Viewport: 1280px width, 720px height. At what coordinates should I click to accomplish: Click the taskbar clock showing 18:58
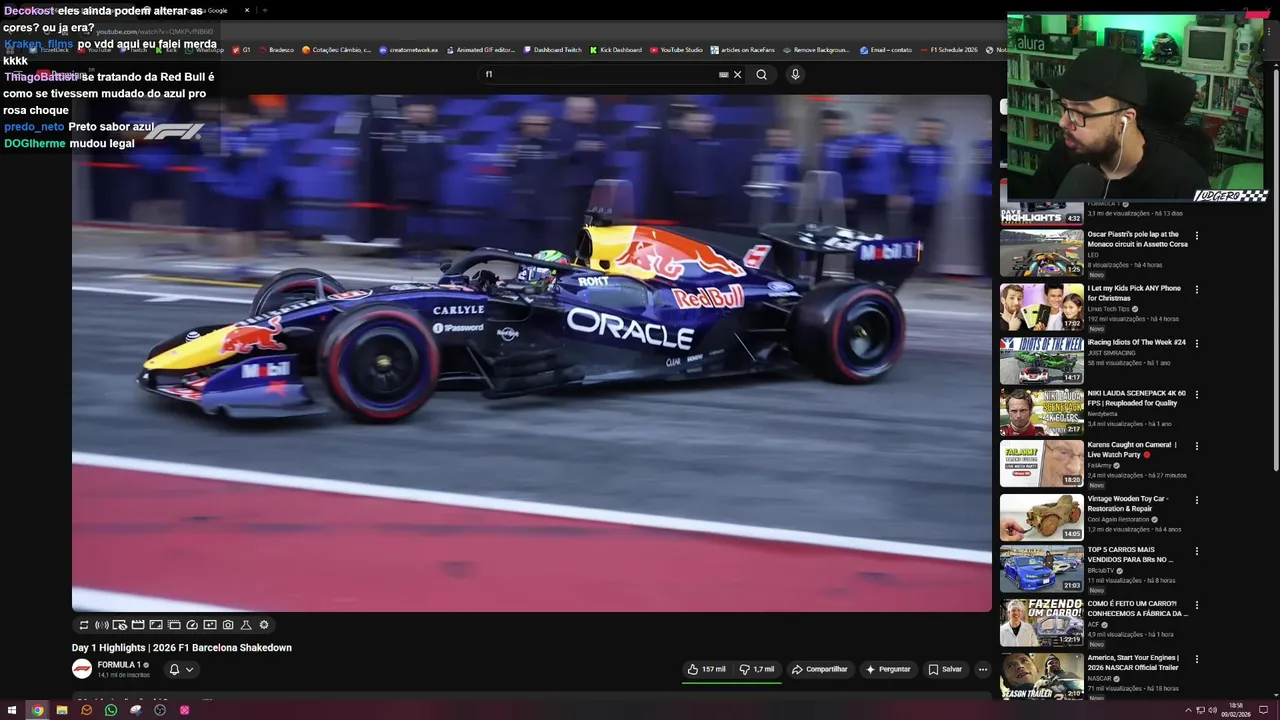(x=1236, y=710)
